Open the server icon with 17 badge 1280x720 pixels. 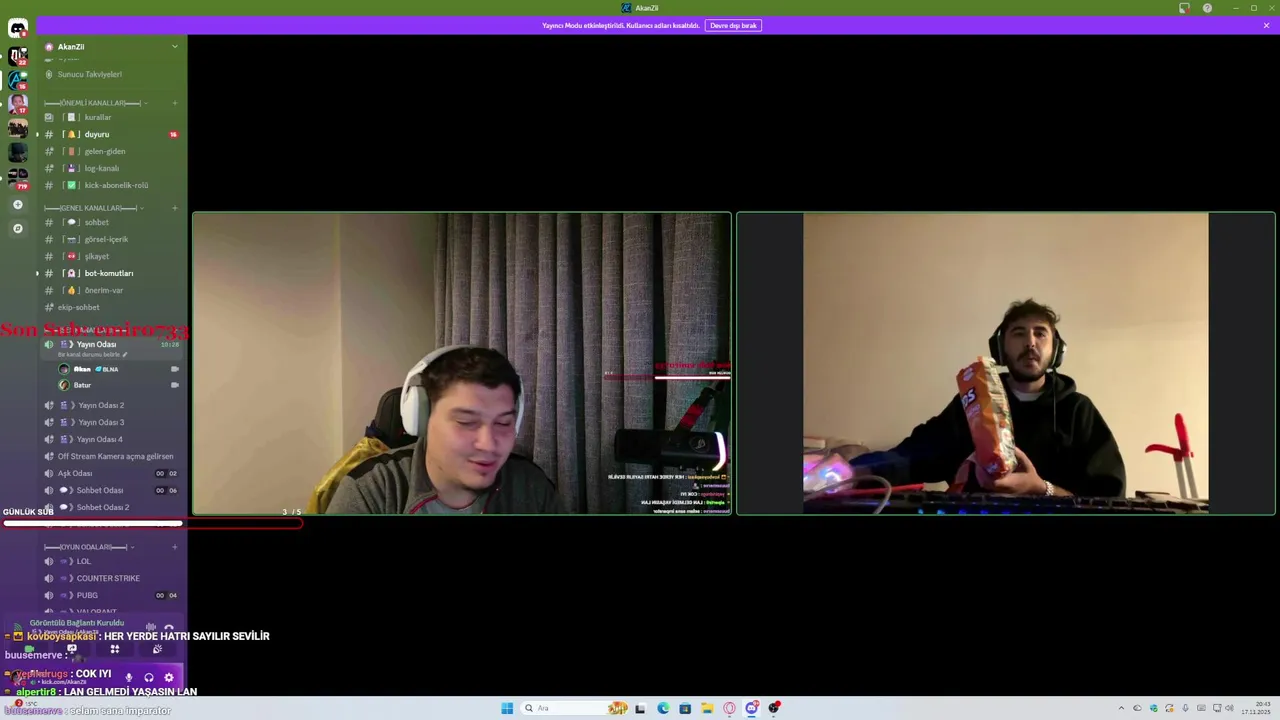coord(18,103)
